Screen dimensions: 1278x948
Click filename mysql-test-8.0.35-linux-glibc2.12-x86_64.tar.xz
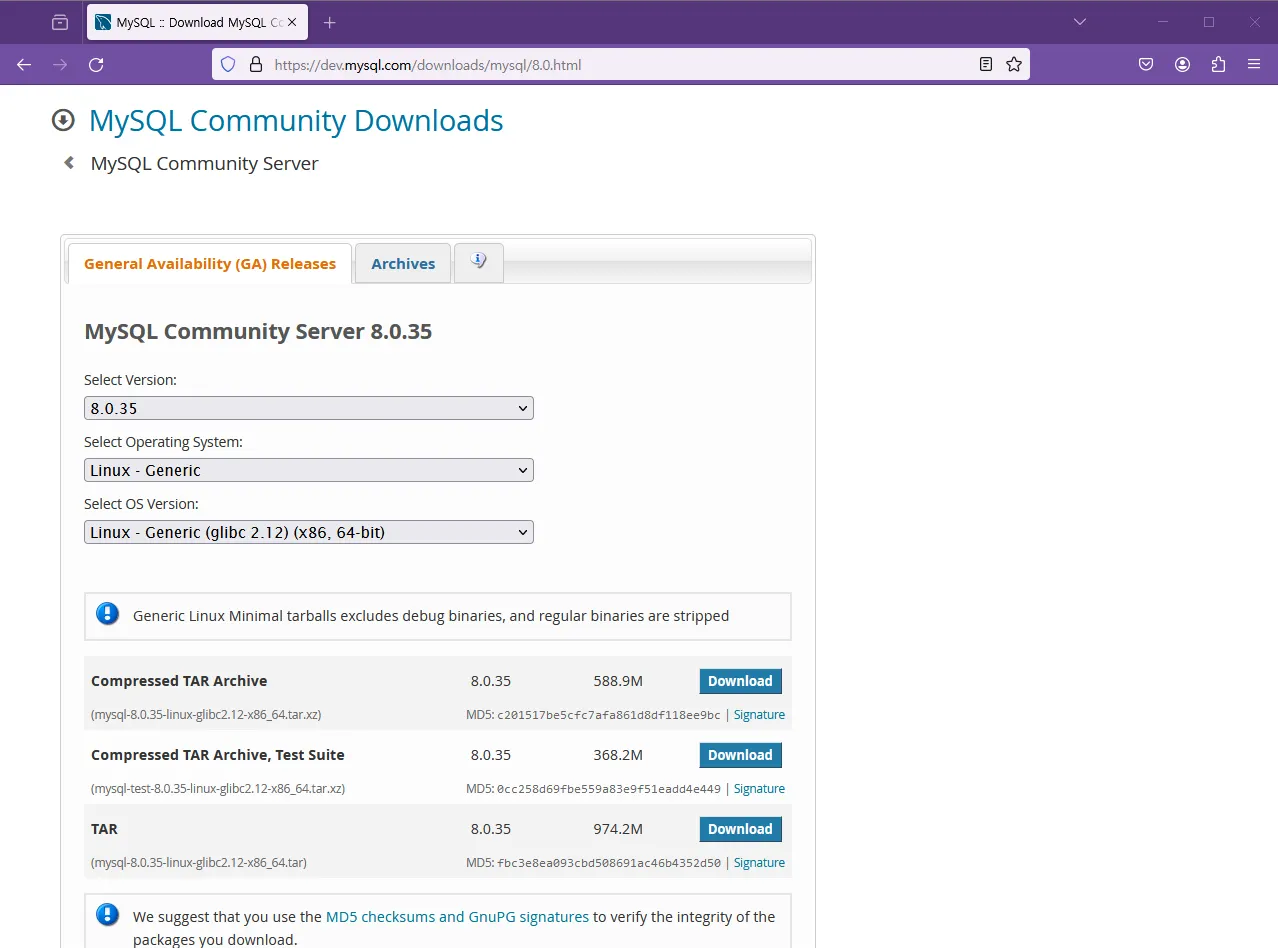[x=218, y=789]
